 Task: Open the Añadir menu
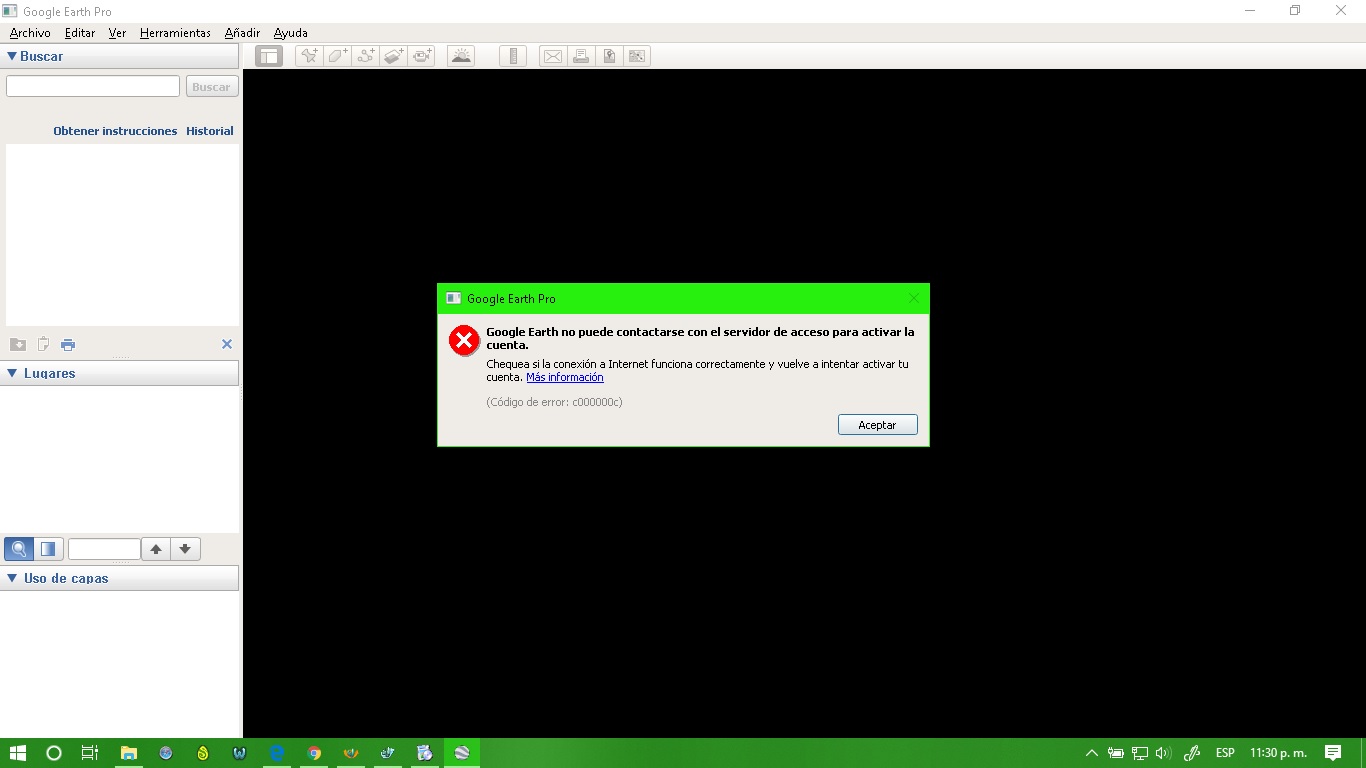click(242, 33)
